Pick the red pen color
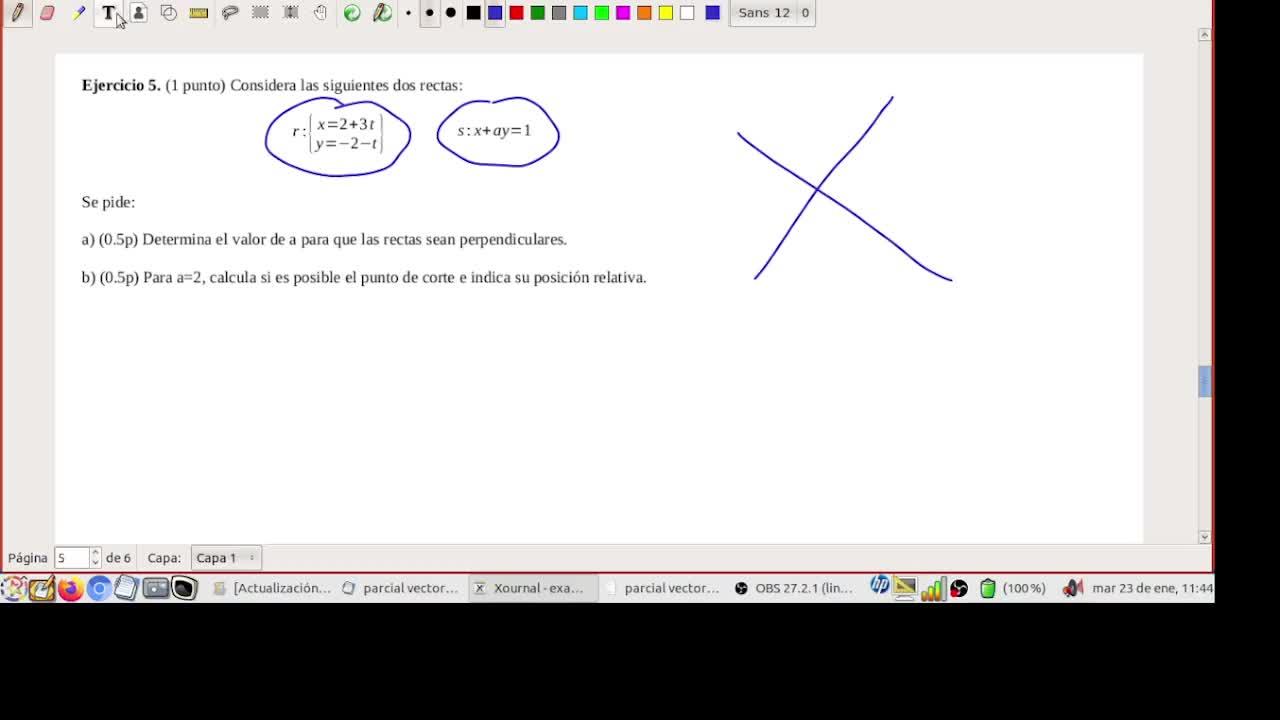Viewport: 1280px width, 720px height. click(516, 13)
